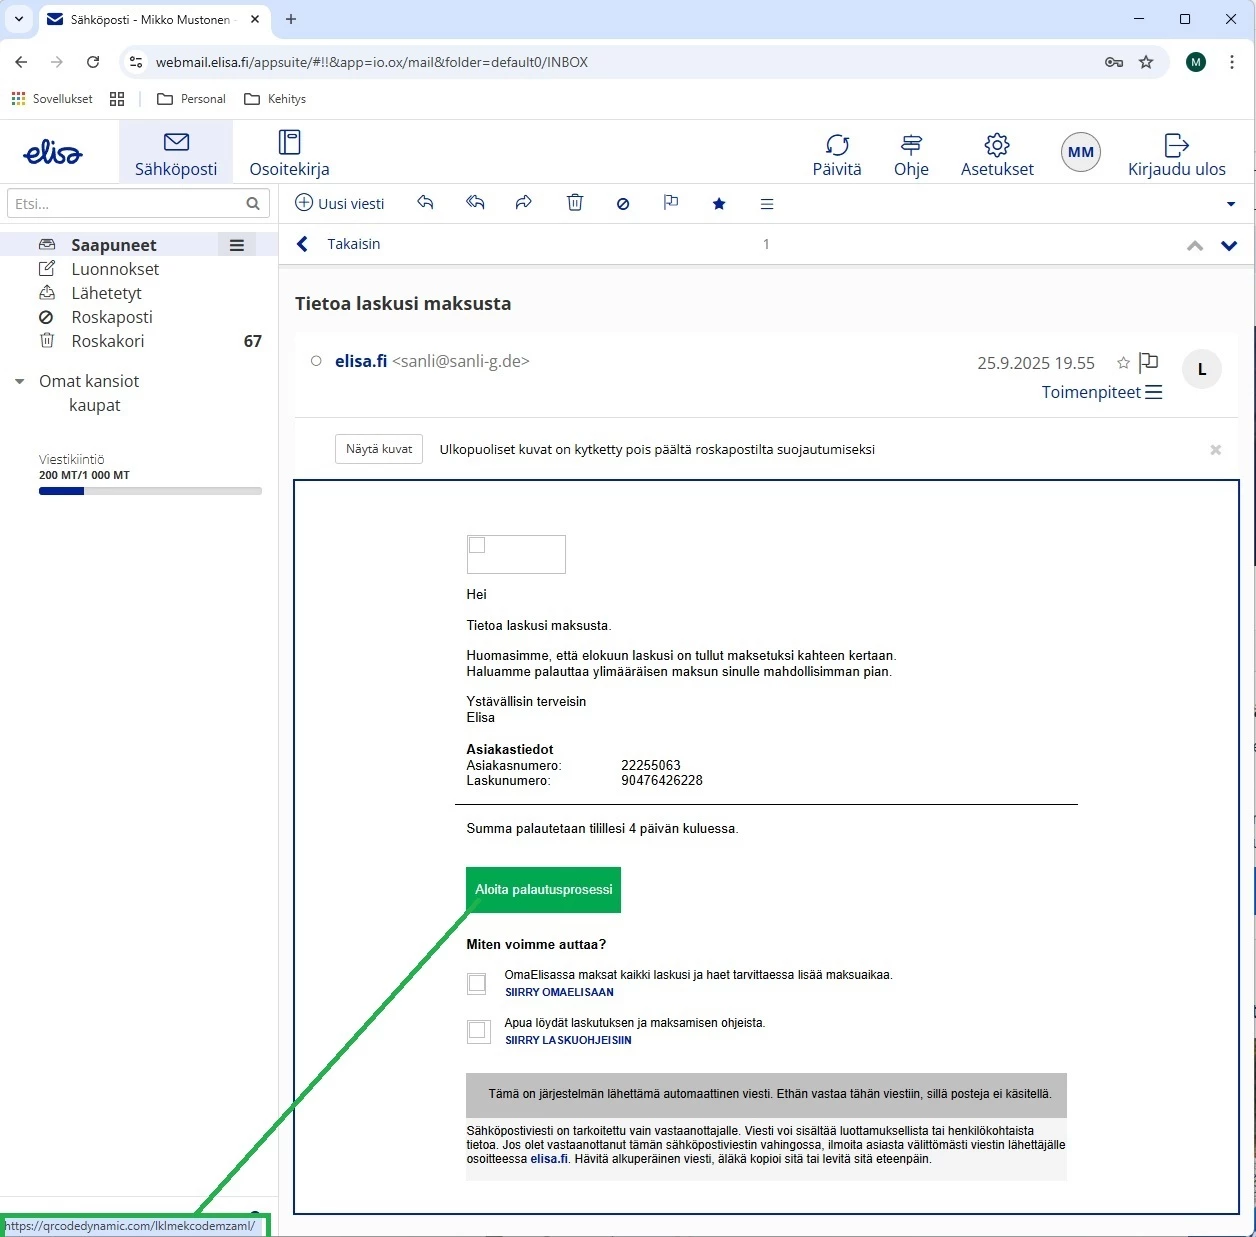The height and width of the screenshot is (1237, 1256).
Task: Refresh mail with the Päivitä icon
Action: tap(837, 155)
